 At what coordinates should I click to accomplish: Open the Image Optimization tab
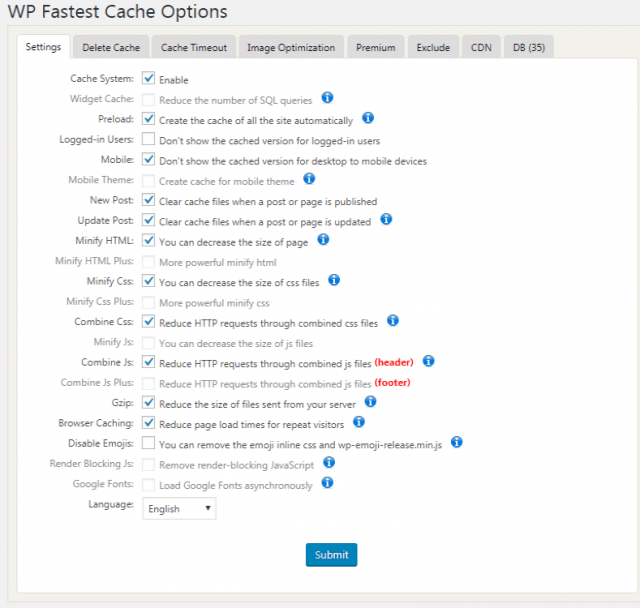point(290,47)
